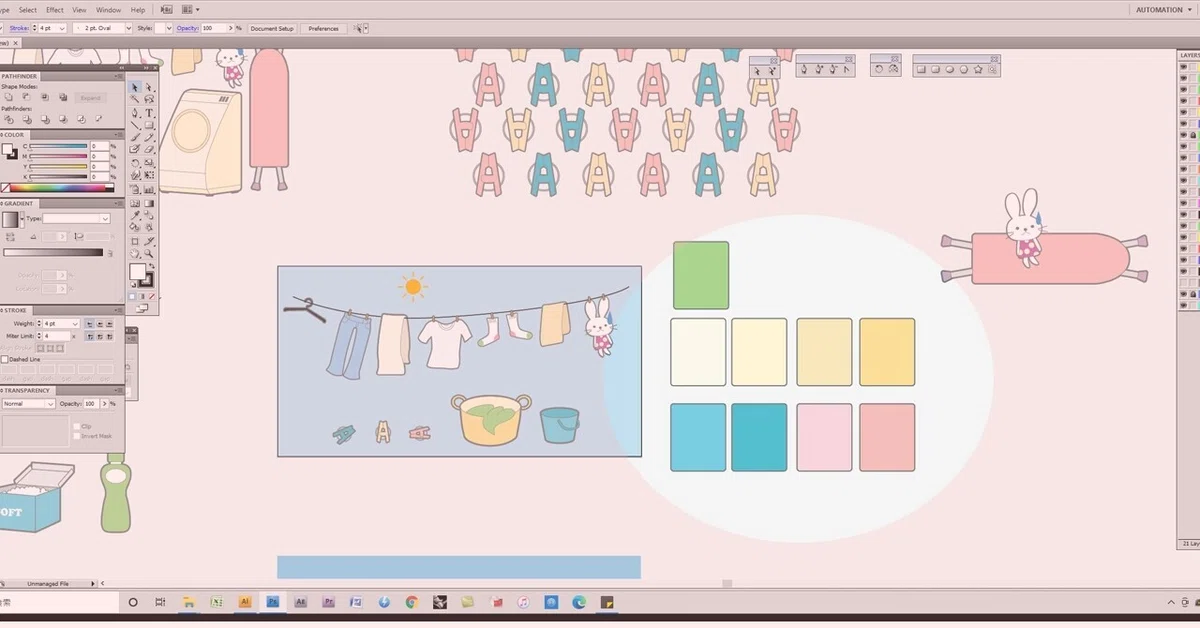
Task: Select the Pen tool
Action: [x=135, y=113]
